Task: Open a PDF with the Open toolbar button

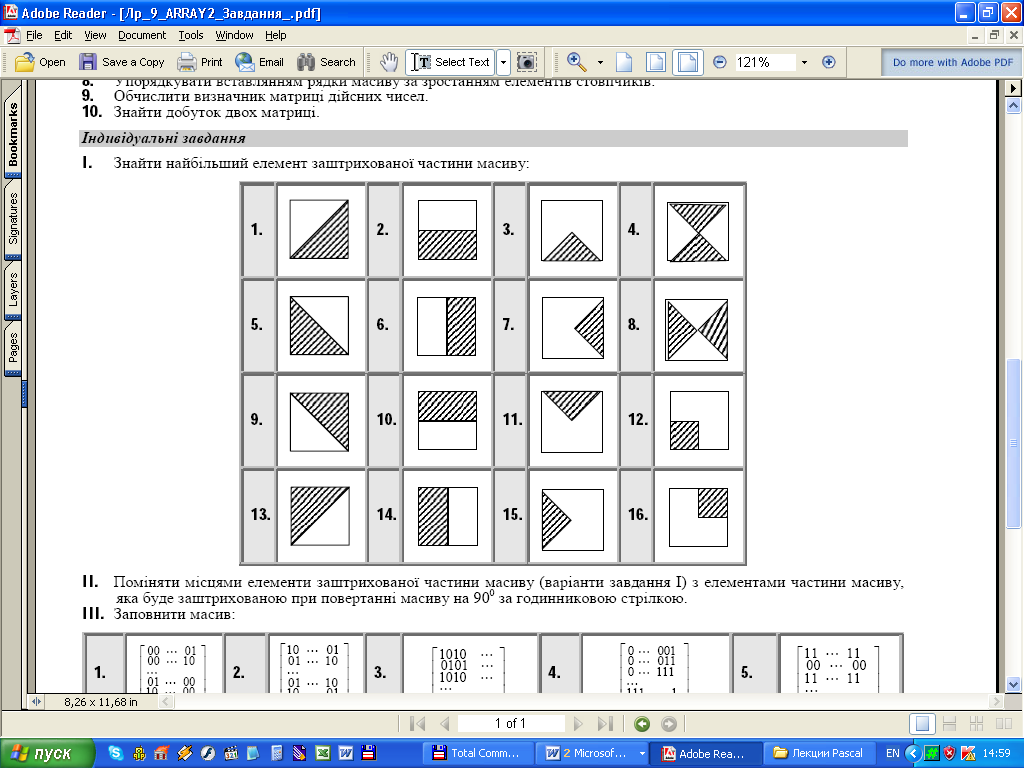Action: click(40, 62)
